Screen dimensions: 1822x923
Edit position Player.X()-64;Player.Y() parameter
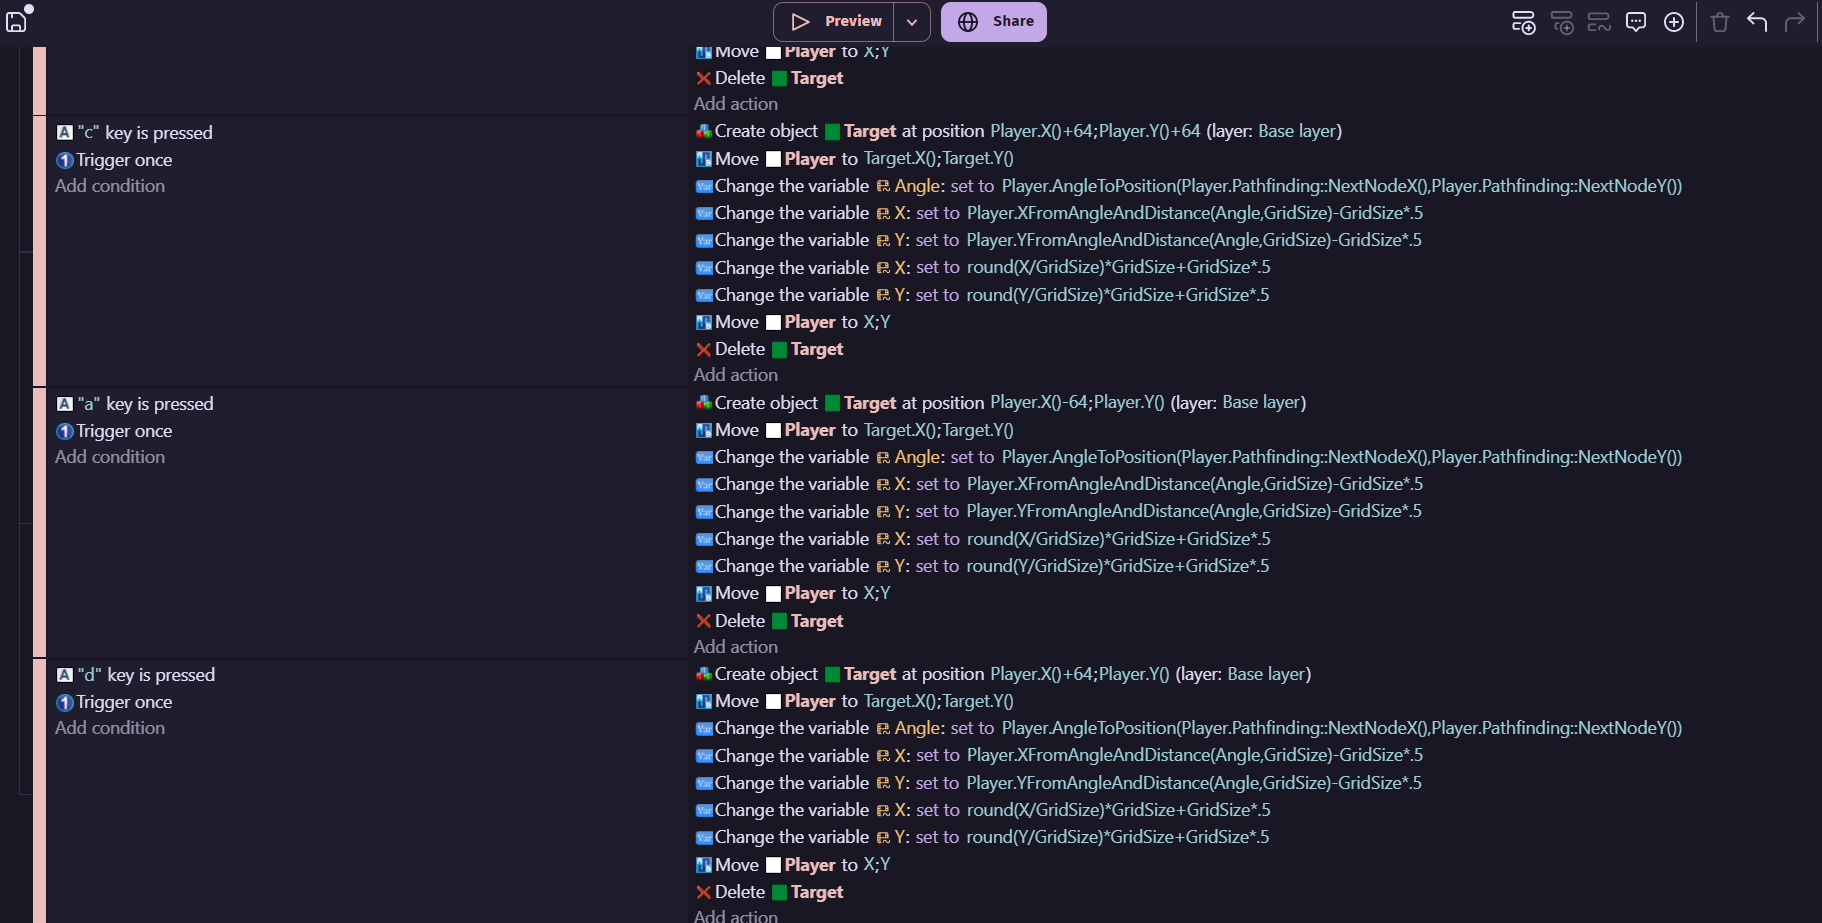1076,403
